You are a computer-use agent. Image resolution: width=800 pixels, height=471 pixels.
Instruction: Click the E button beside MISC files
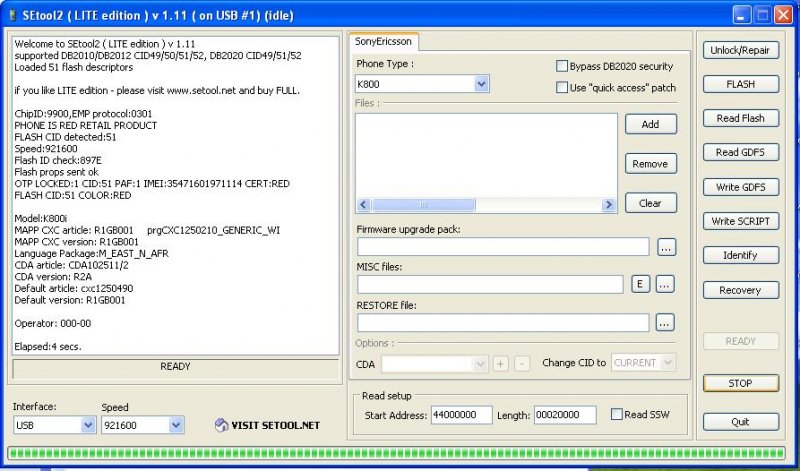click(640, 284)
